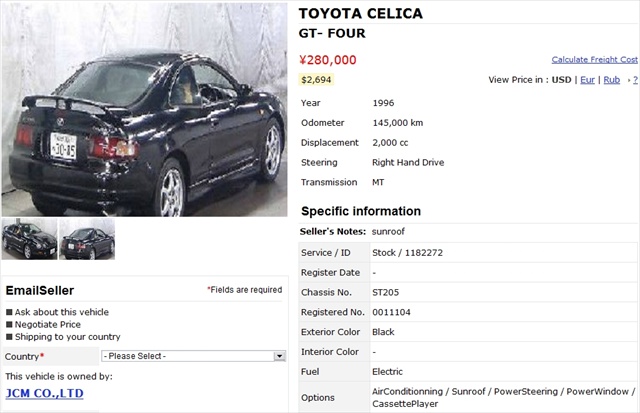This screenshot has height=413, width=640.
Task: Switch price currency to Rub
Action: (x=611, y=79)
